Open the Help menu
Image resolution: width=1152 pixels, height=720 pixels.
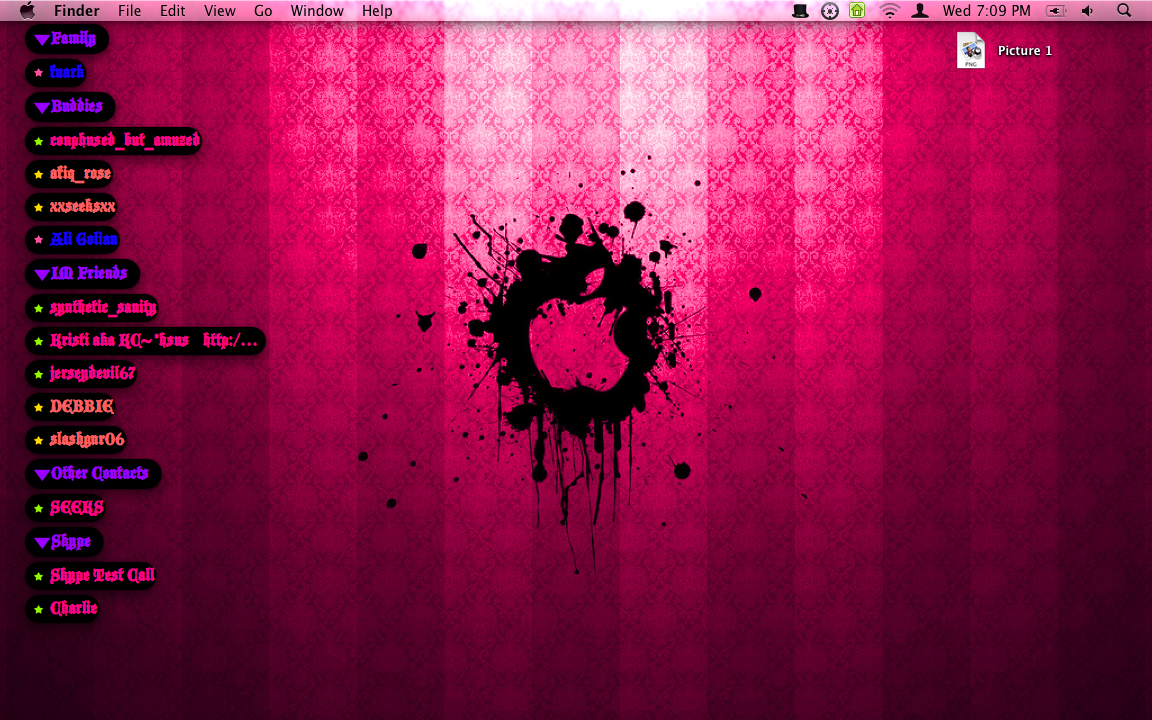point(377,10)
